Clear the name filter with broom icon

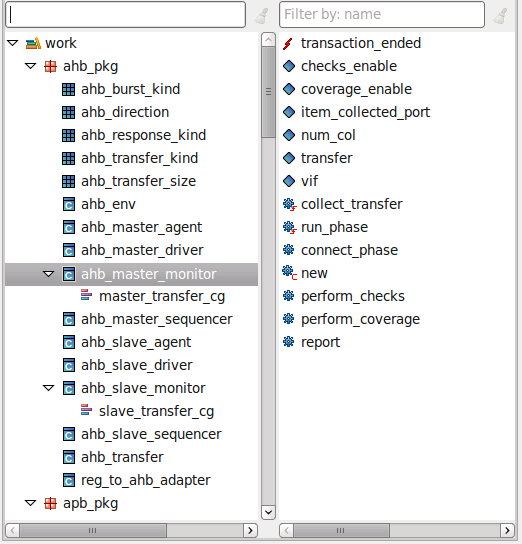[x=500, y=16]
